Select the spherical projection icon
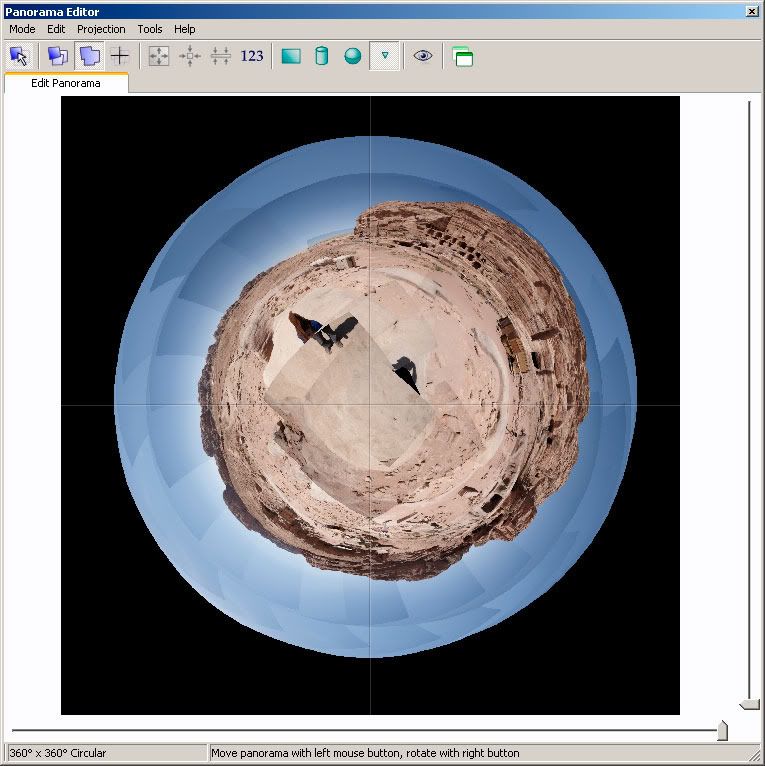Image resolution: width=765 pixels, height=766 pixels. (x=353, y=56)
